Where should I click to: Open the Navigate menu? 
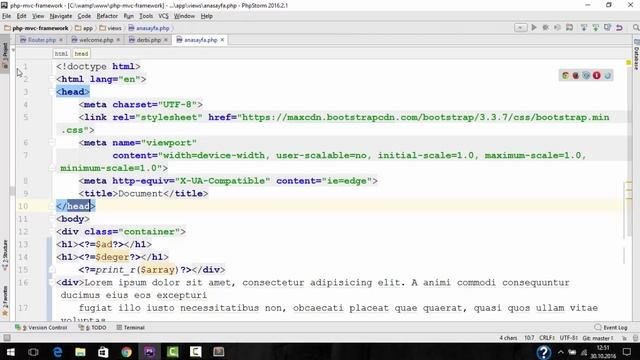(61, 16)
